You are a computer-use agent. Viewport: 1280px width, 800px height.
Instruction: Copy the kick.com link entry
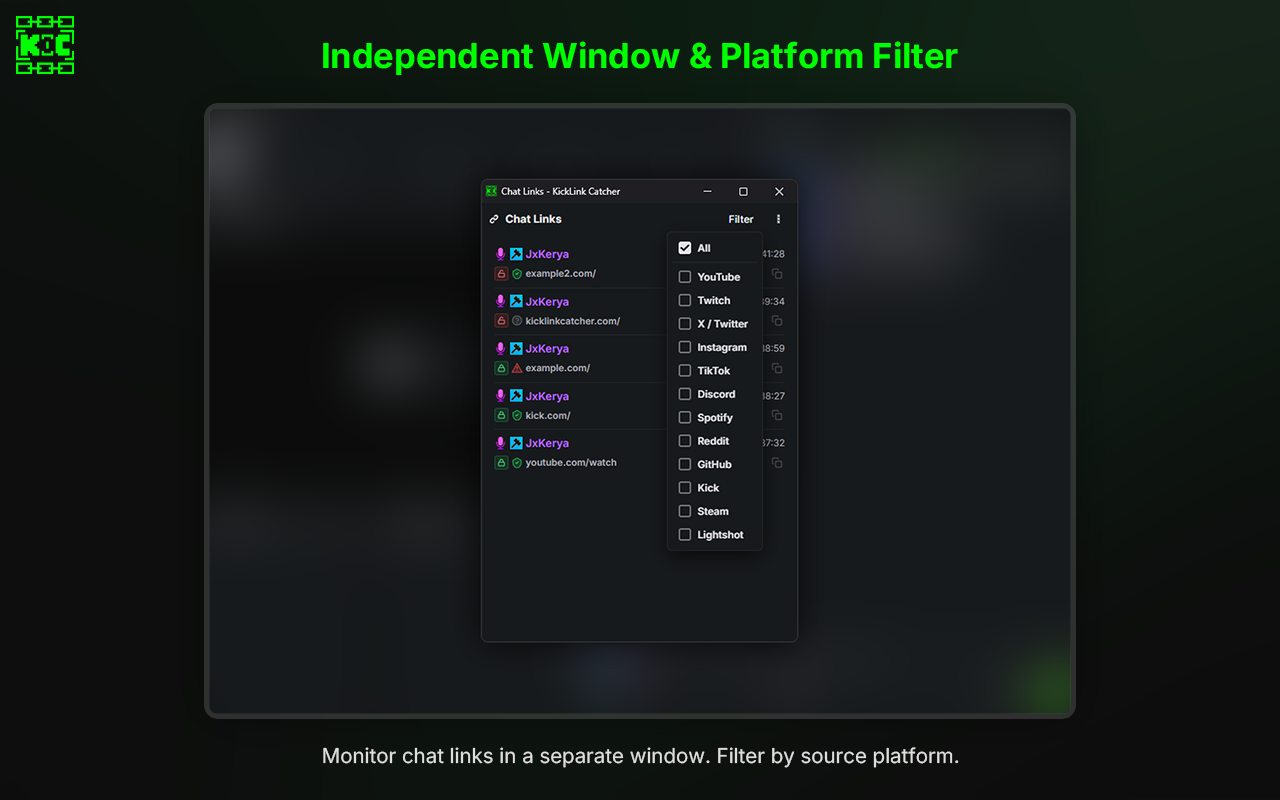click(x=777, y=416)
